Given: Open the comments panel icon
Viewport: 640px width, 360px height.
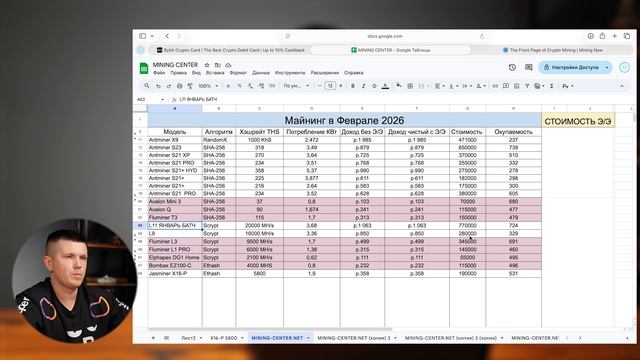Looking at the screenshot, I should 529,67.
